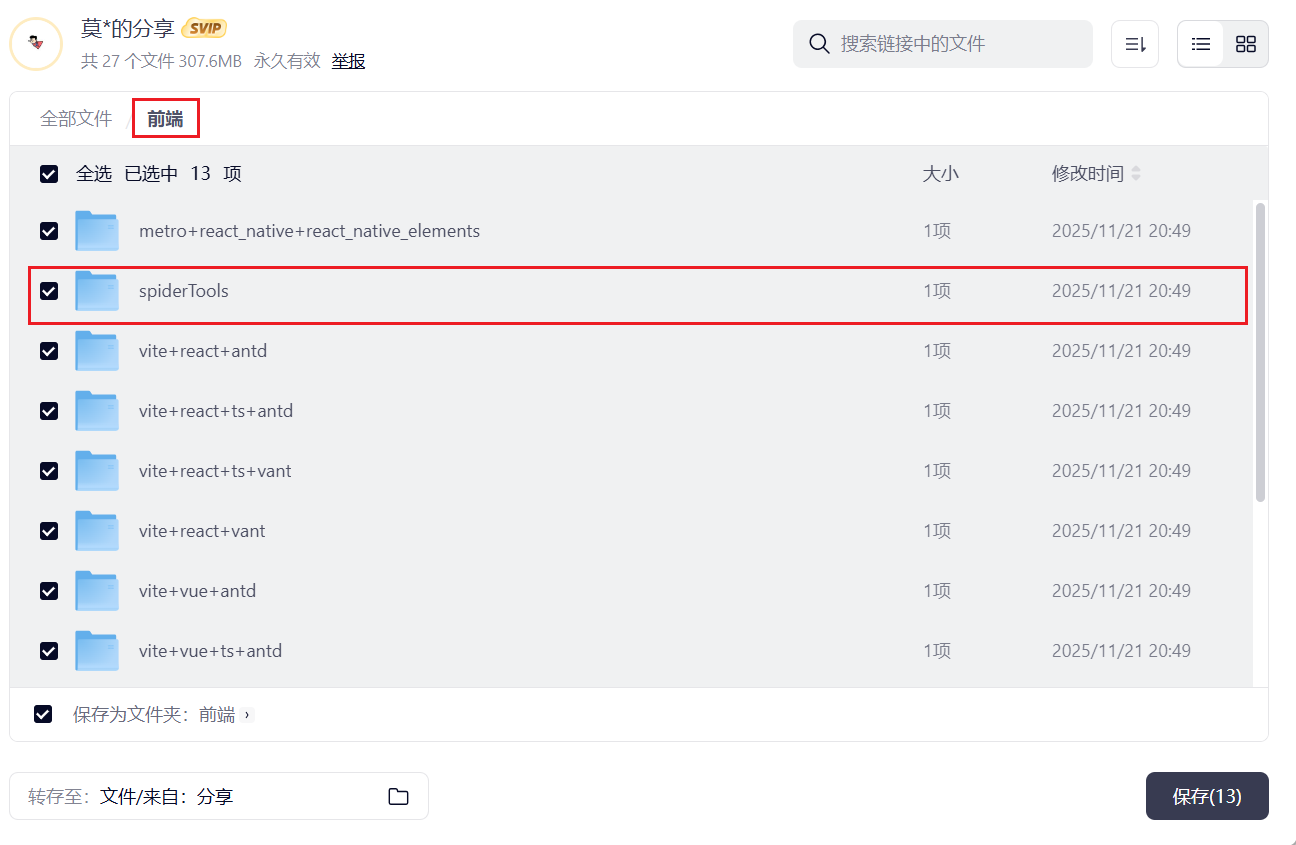Open metro+react_native+react_native_elements folder name
Screen dimensions: 1296x845
click(309, 231)
